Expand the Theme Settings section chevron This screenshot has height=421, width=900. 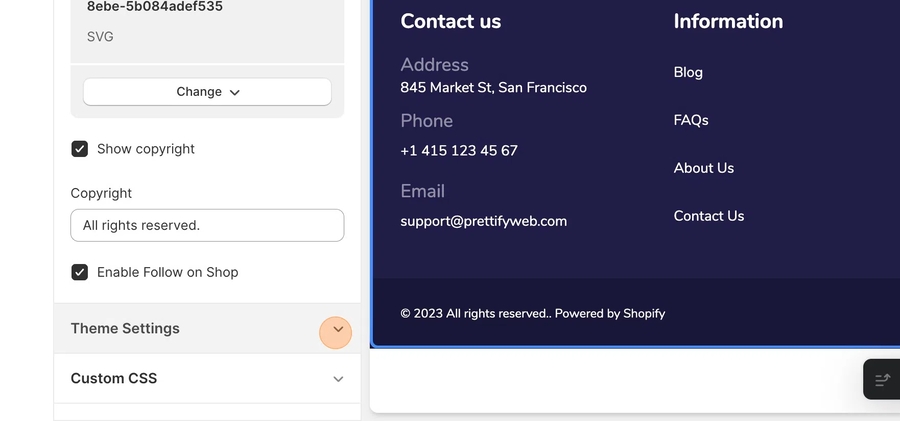(337, 329)
